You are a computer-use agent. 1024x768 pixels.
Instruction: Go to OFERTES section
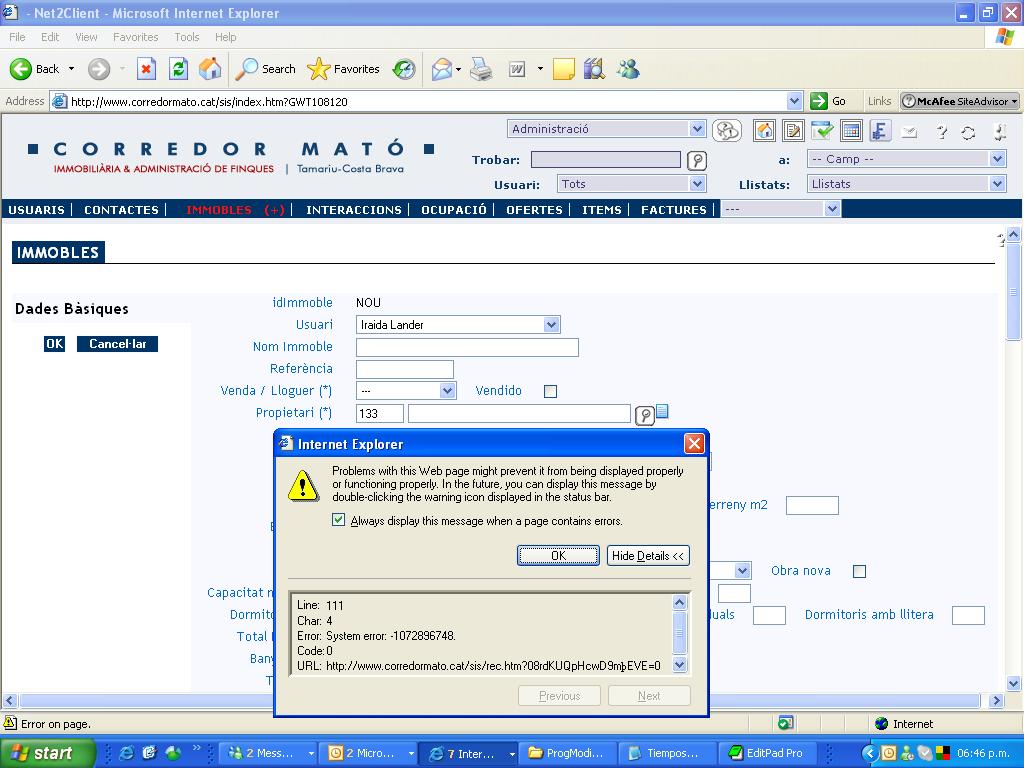coord(534,210)
